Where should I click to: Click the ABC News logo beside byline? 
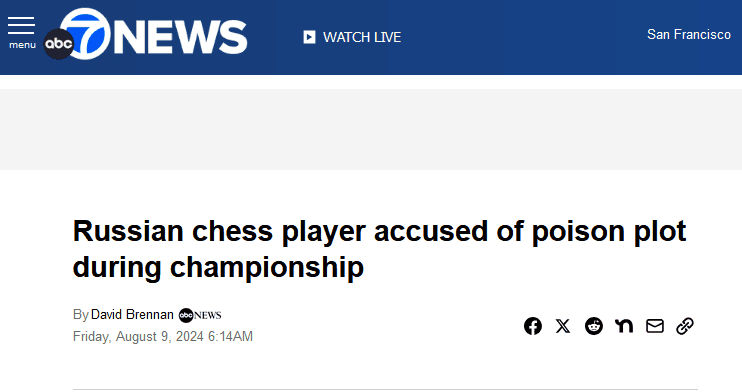[200, 315]
